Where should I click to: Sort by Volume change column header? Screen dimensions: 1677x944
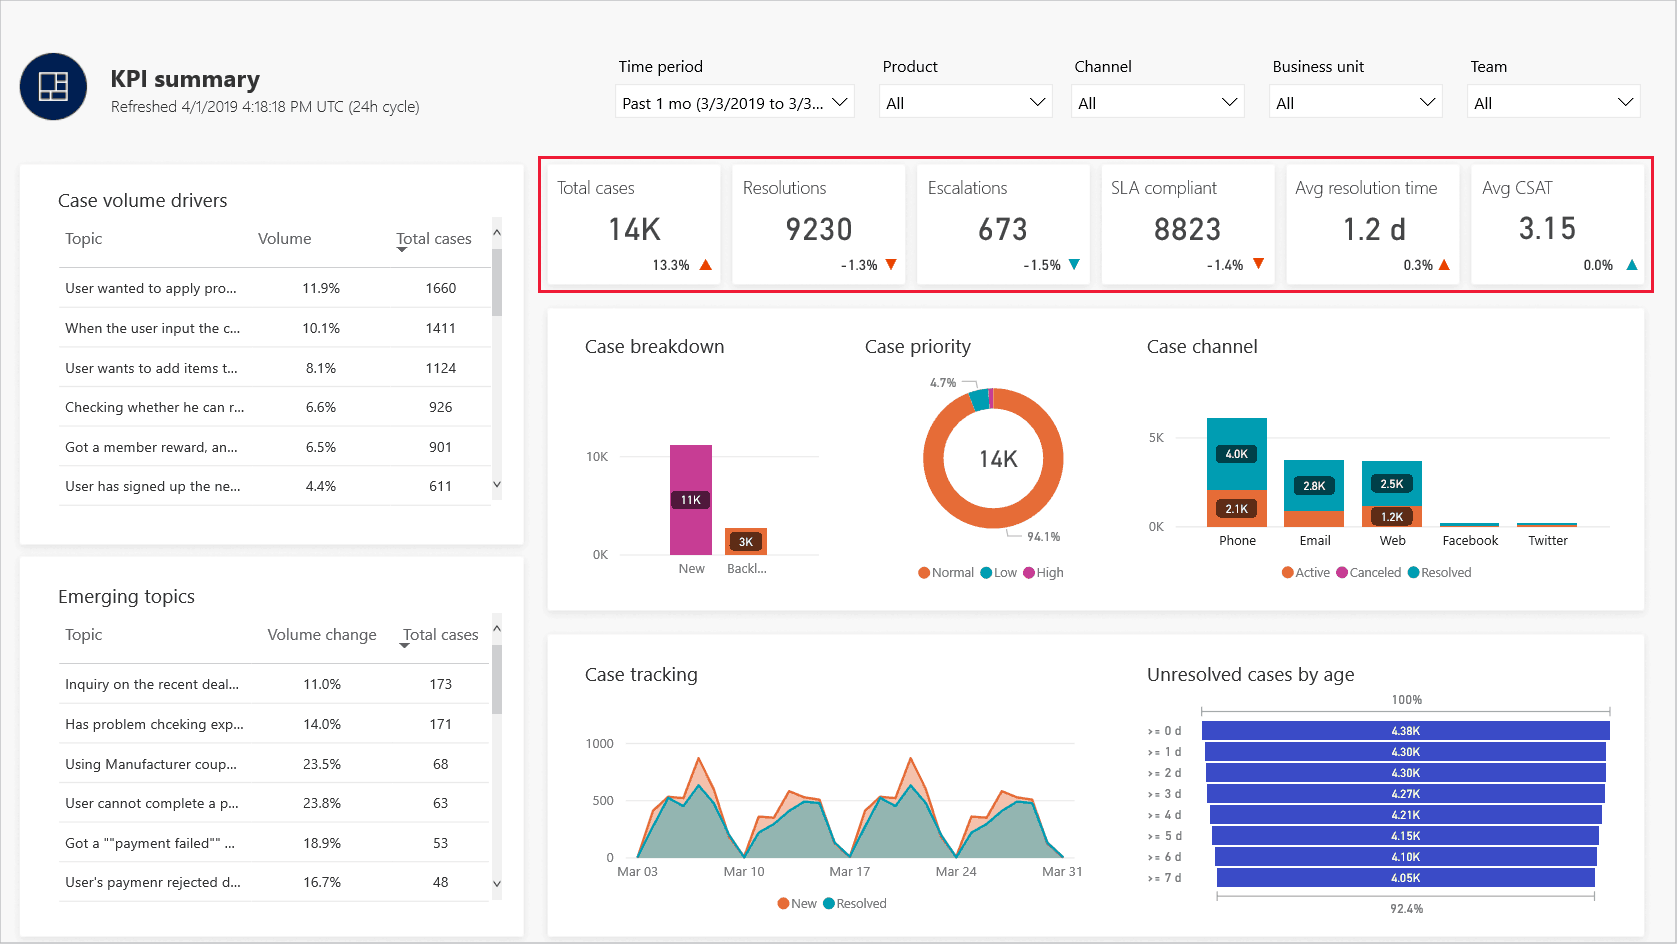tap(322, 635)
